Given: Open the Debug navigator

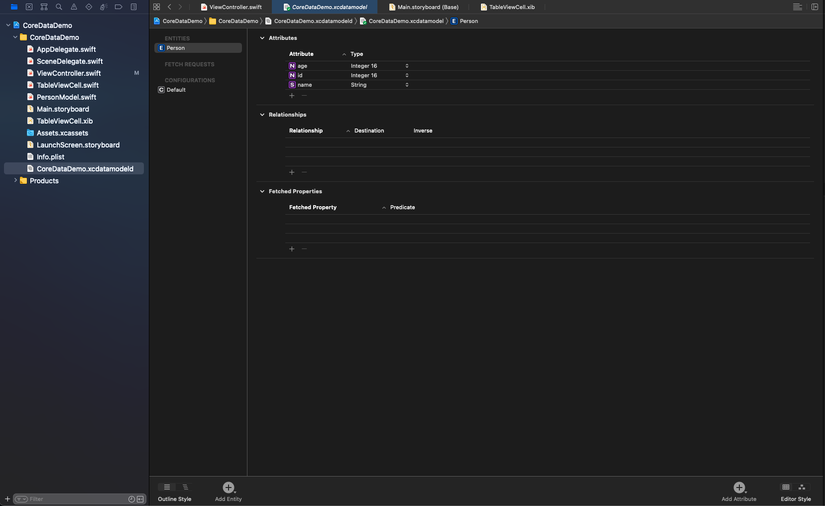Looking at the screenshot, I should point(104,7).
